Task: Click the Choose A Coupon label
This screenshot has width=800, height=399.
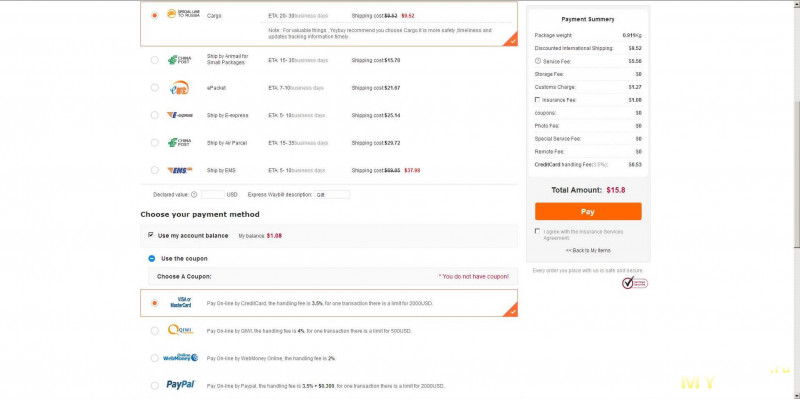Action: point(184,277)
